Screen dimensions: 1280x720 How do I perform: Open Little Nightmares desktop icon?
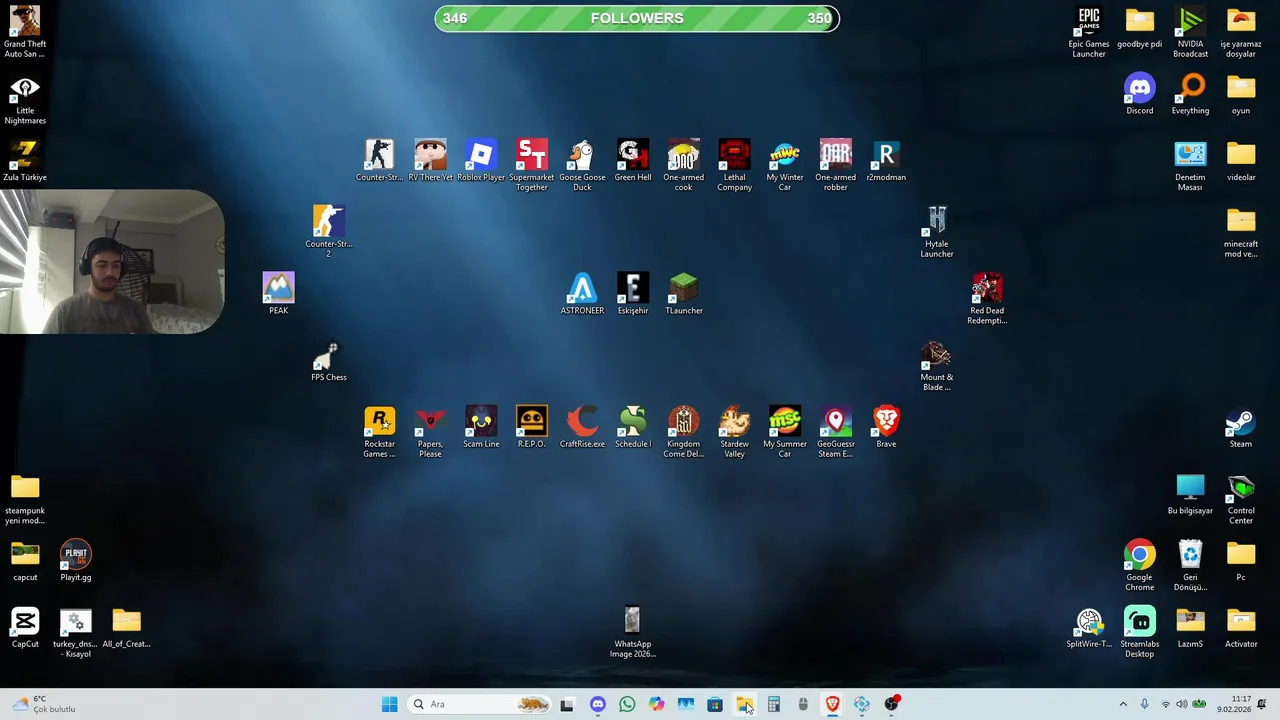click(25, 98)
